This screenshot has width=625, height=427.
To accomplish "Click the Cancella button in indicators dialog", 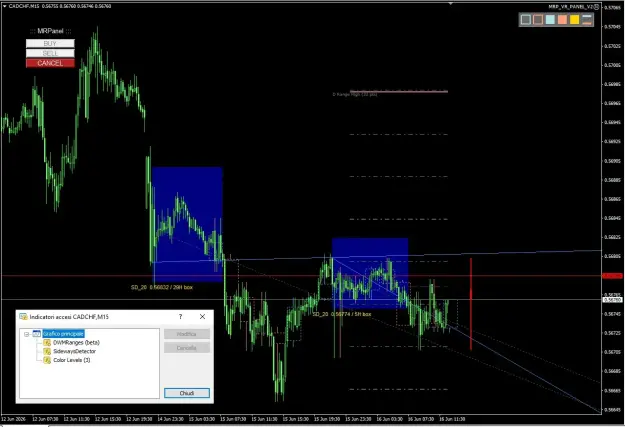I will 187,348.
